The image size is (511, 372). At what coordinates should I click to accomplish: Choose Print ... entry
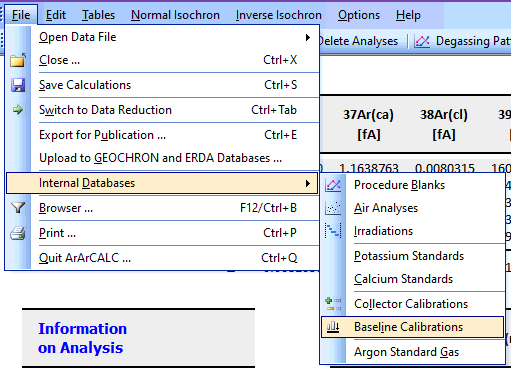click(x=162, y=233)
